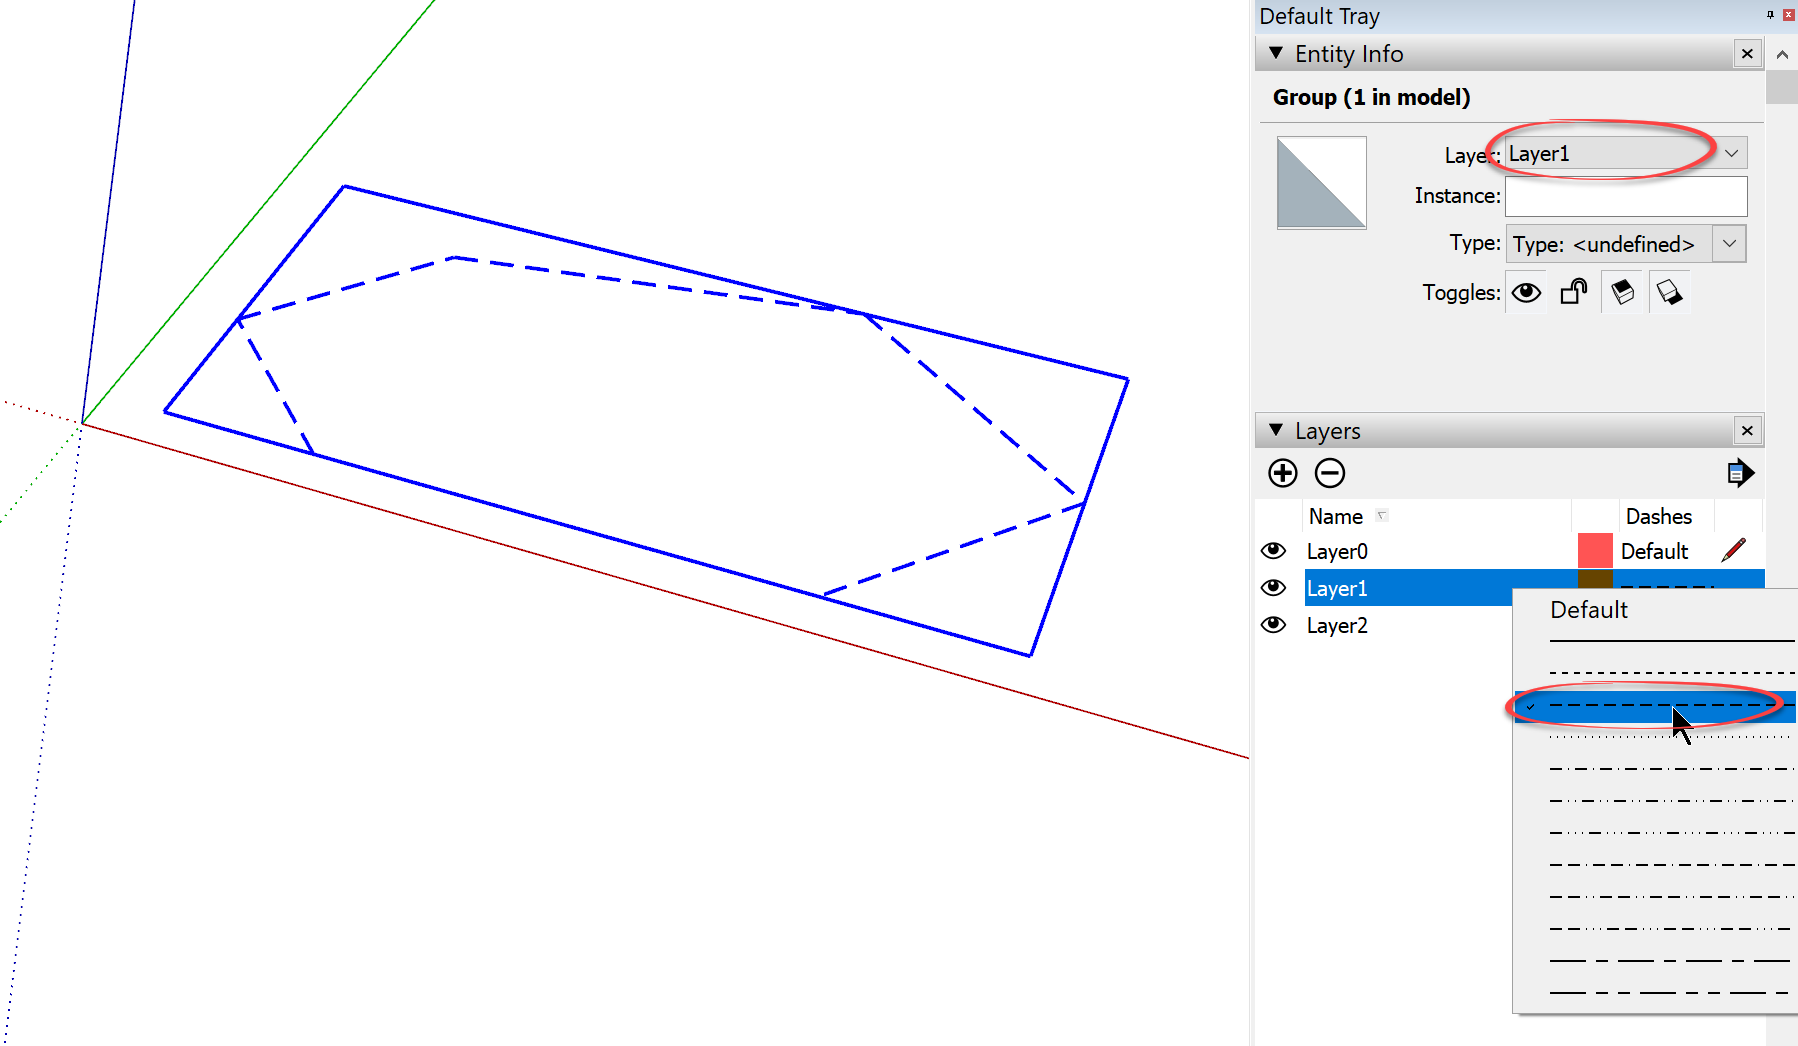This screenshot has width=1798, height=1046.
Task: Collapse the Entity Info panel triangle
Action: click(x=1276, y=54)
